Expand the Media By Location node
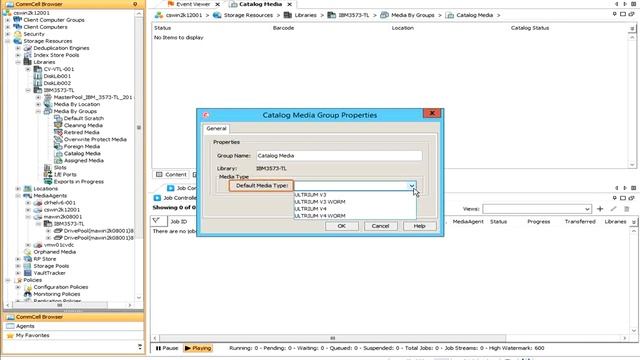This screenshot has height=360, width=640. point(38,104)
